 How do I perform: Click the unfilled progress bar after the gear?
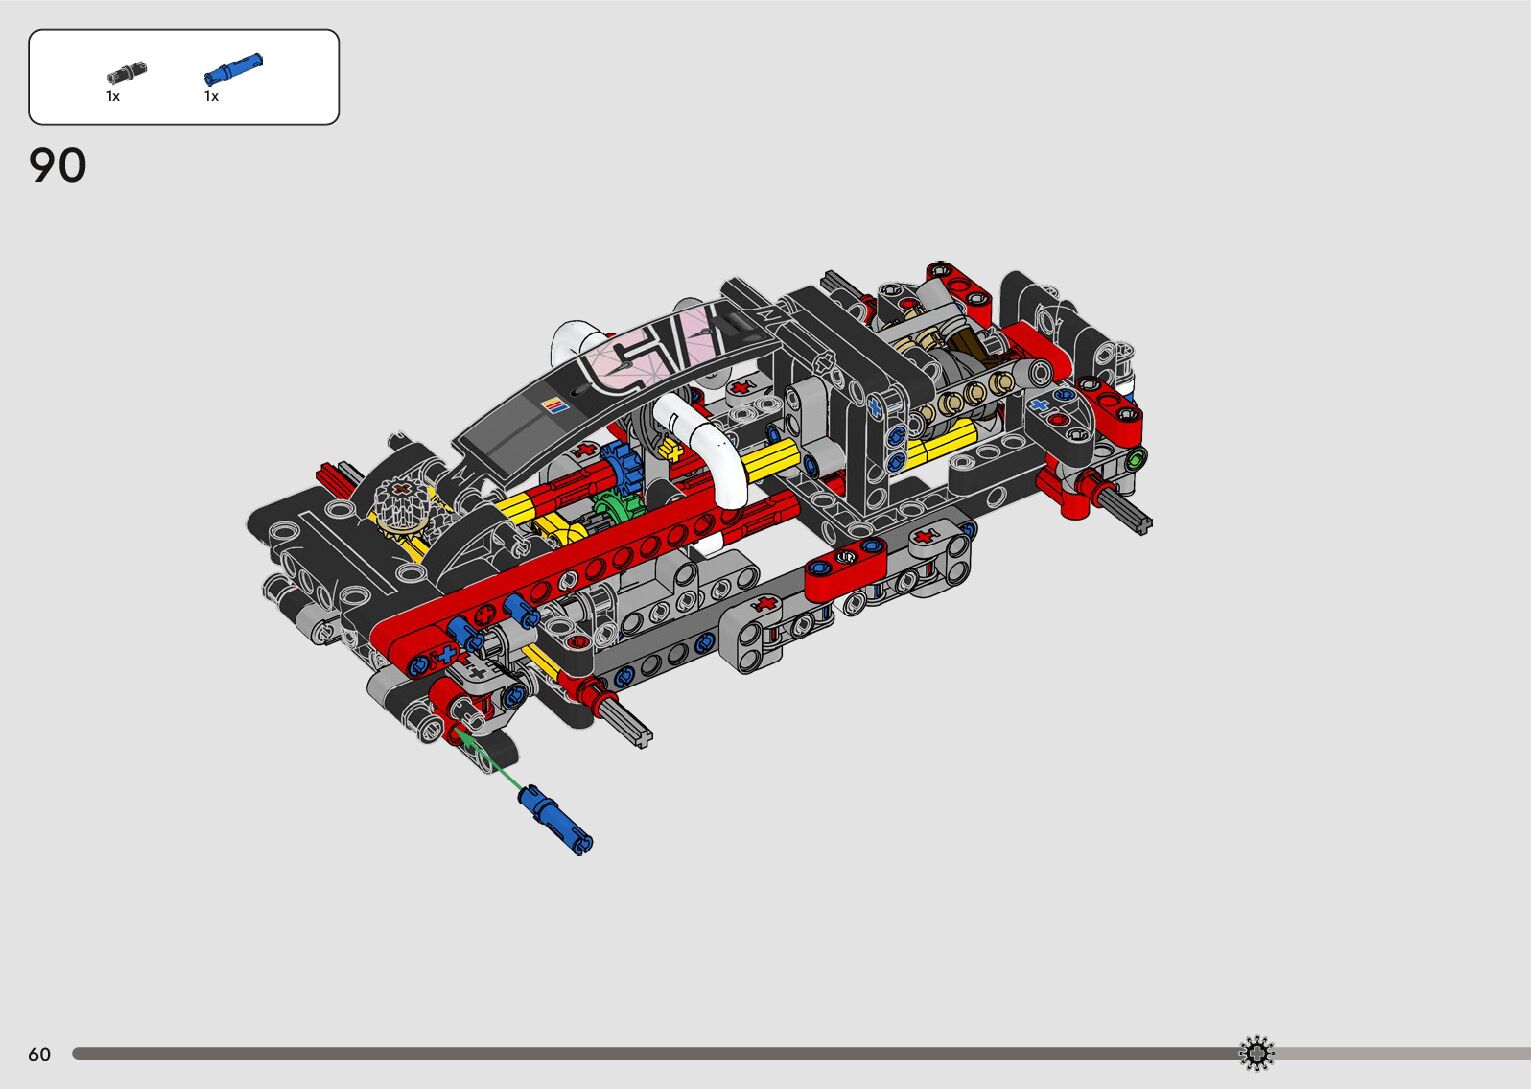[x=1400, y=1053]
